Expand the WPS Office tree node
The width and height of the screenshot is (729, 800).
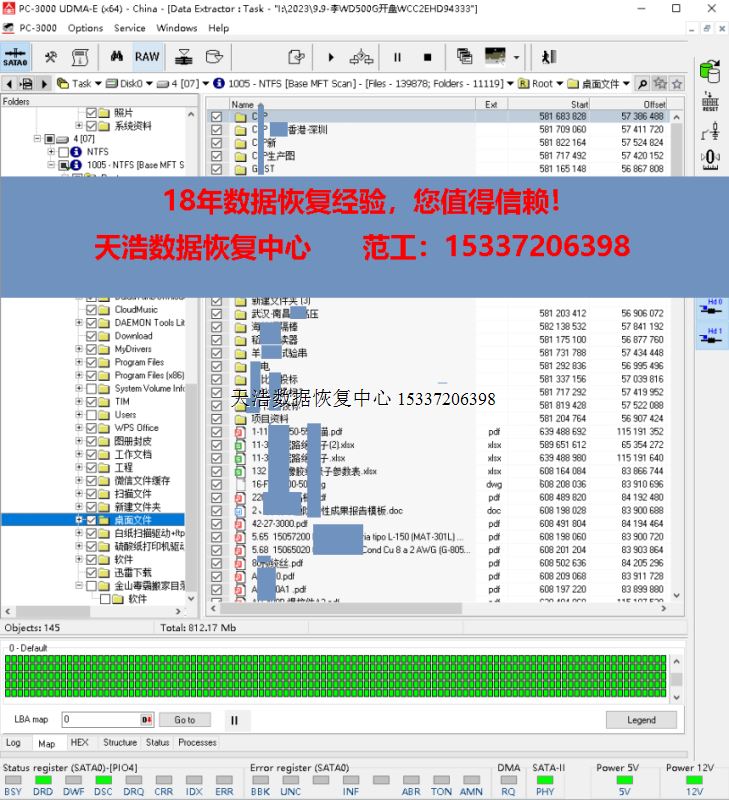[79, 428]
